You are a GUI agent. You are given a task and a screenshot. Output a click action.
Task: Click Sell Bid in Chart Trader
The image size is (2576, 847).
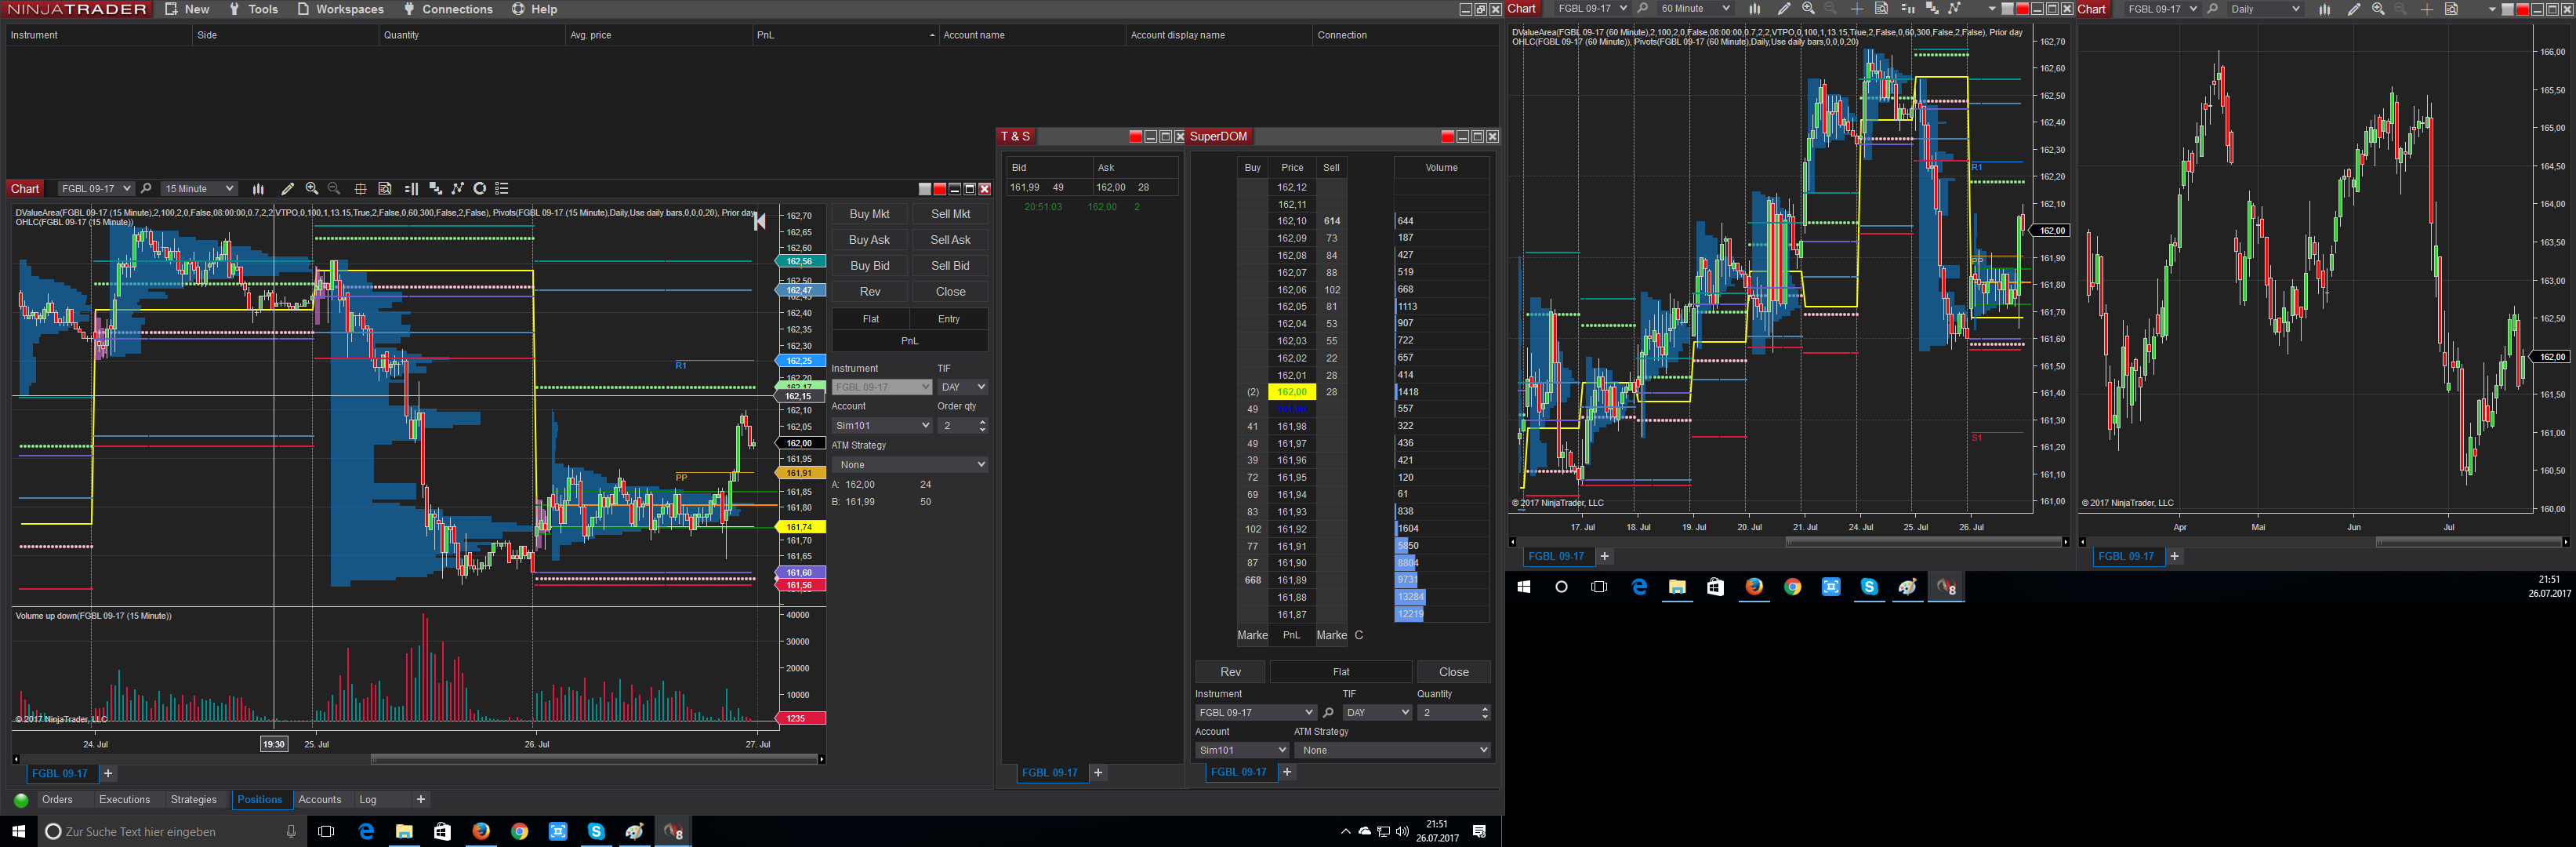click(950, 266)
